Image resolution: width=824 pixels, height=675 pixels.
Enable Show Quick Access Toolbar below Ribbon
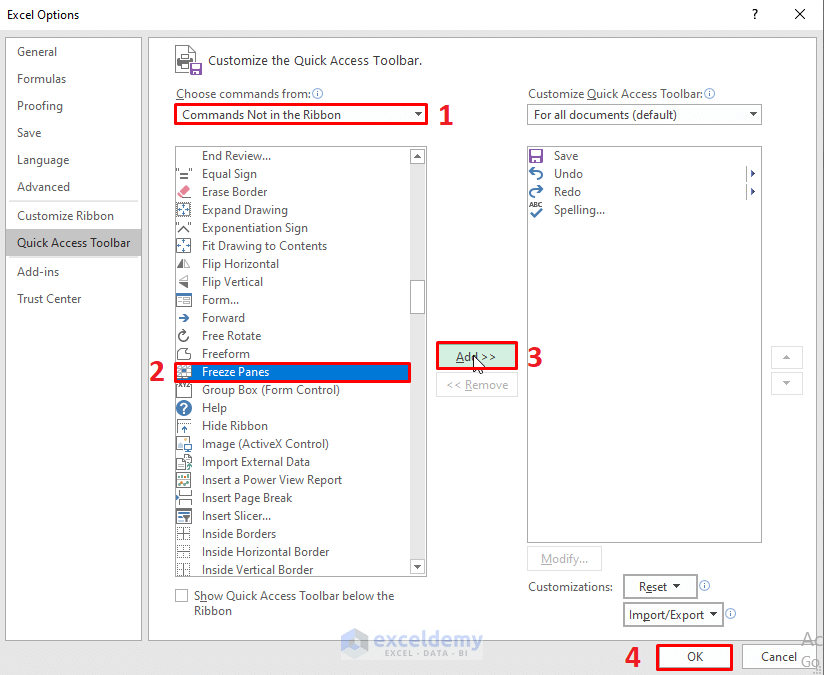[x=182, y=595]
